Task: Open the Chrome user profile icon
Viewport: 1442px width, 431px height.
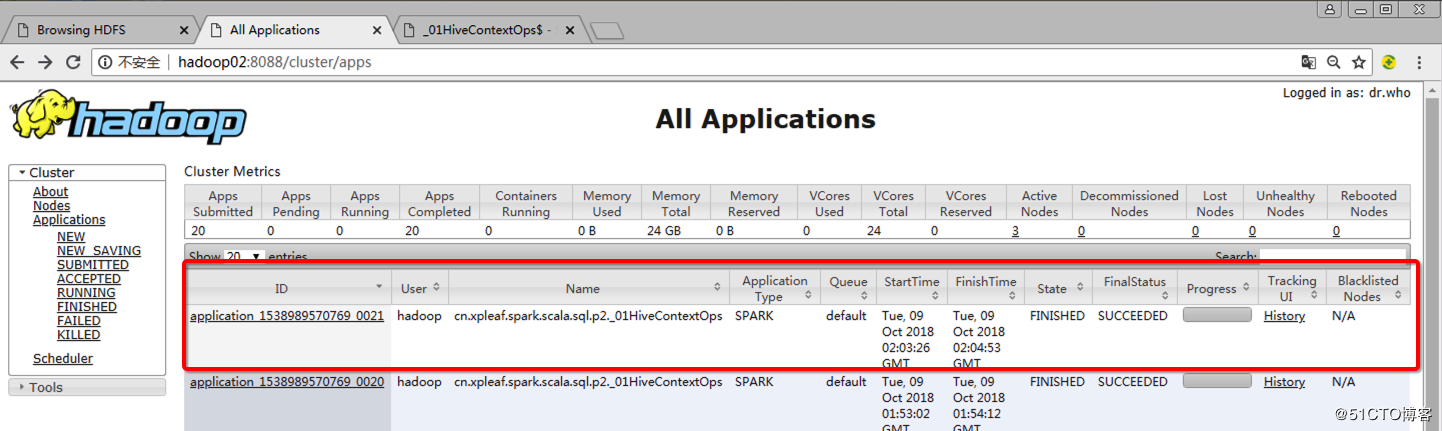Action: pos(1331,9)
